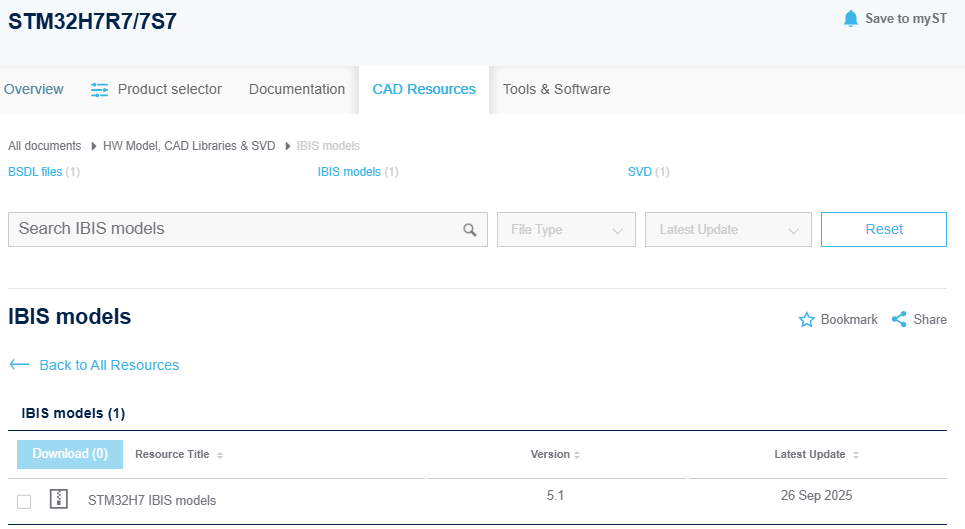Click the date 26 Sep 2025
Image resolution: width=965 pixels, height=529 pixels.
click(x=816, y=495)
